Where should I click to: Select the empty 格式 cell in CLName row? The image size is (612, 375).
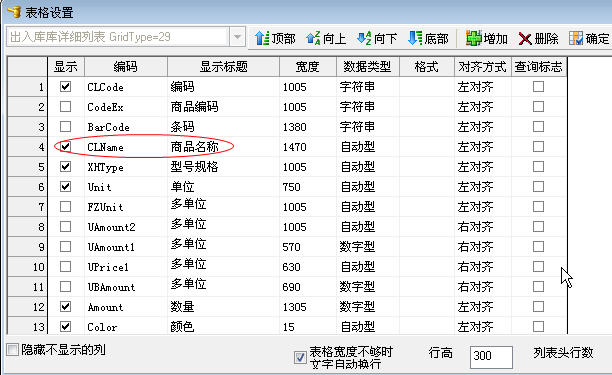(x=427, y=147)
